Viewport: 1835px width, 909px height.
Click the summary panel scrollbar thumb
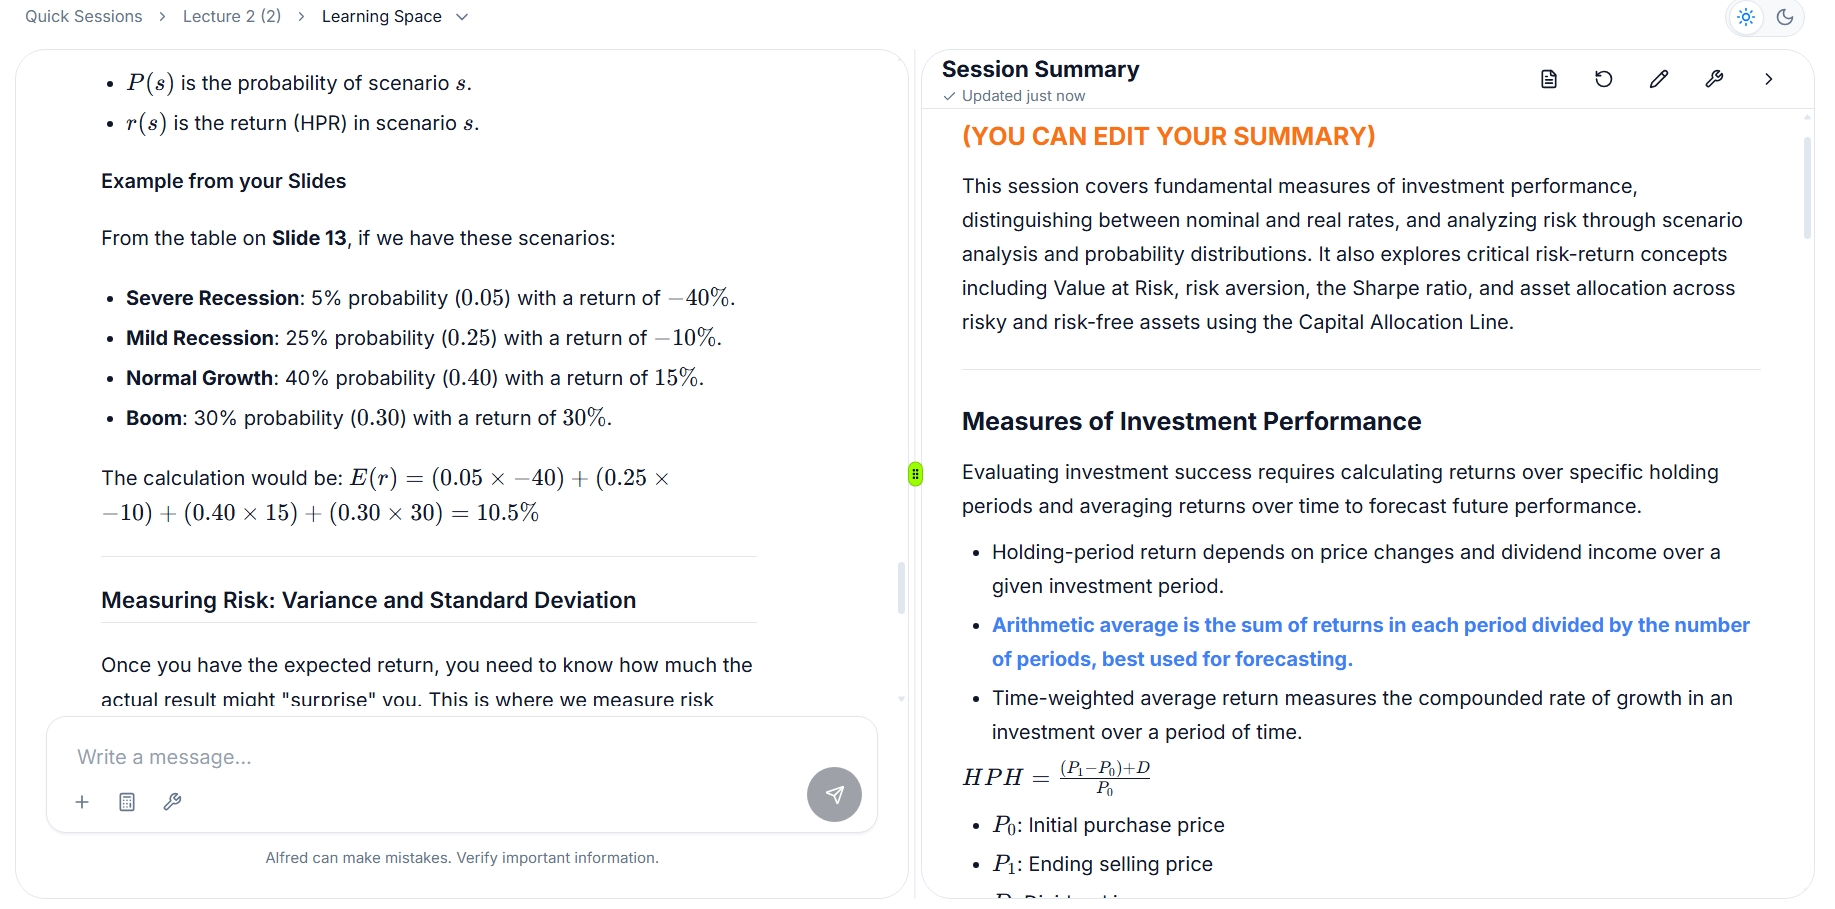click(1807, 188)
